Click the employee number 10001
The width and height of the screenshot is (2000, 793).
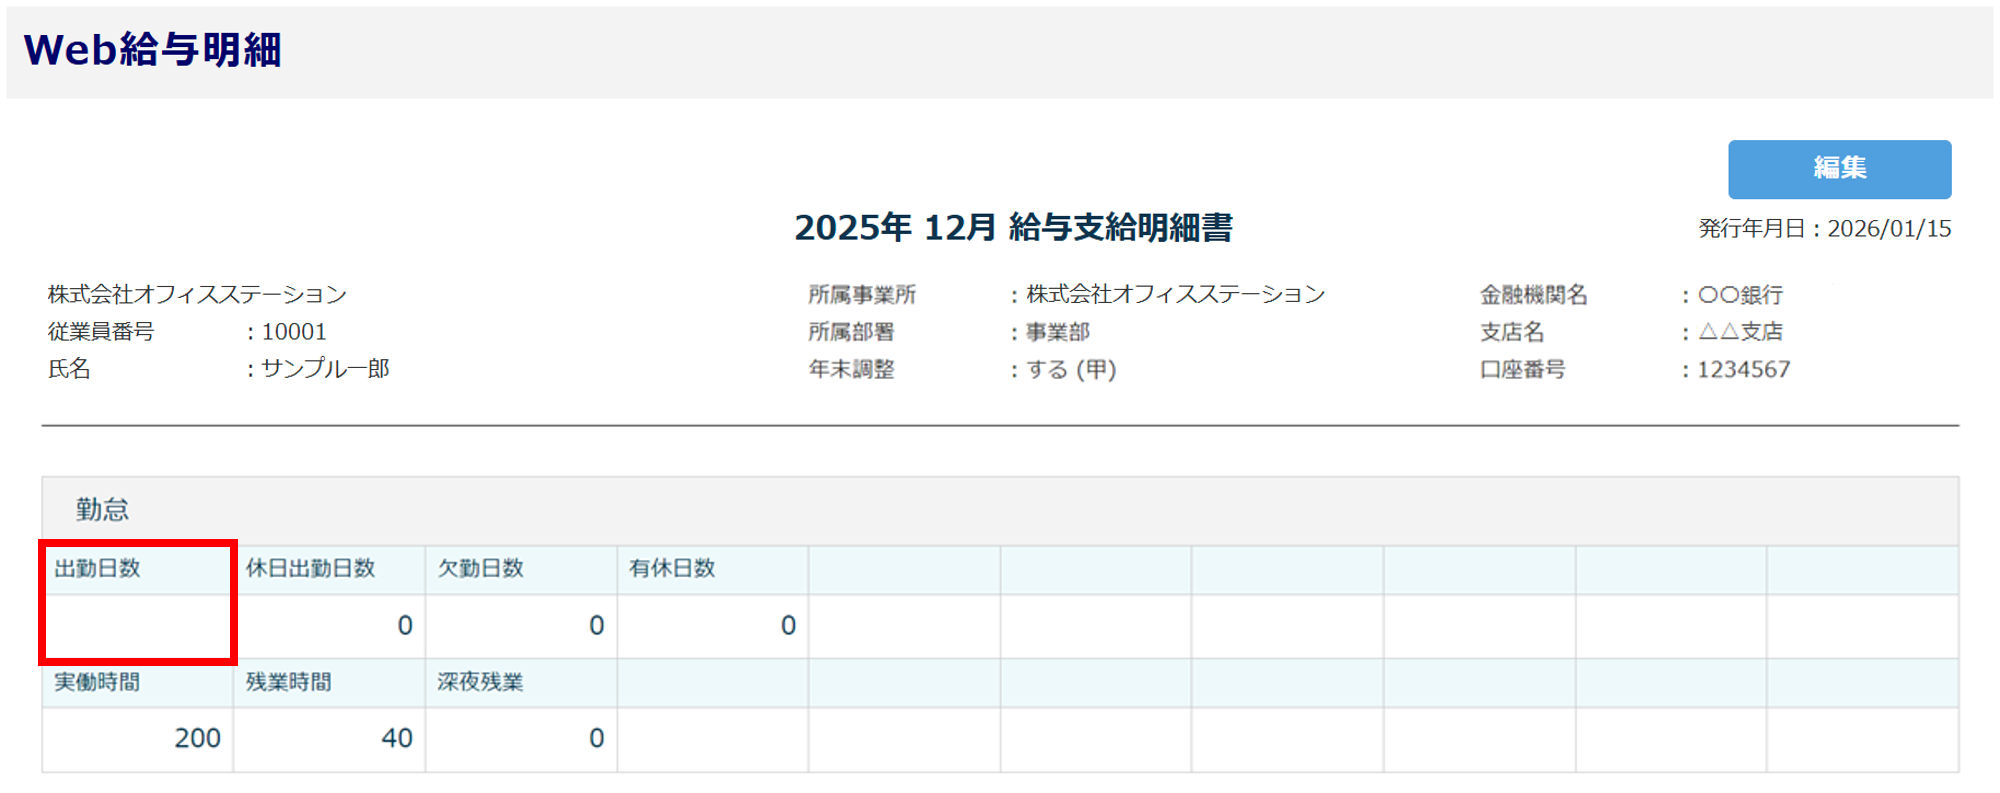coord(294,332)
